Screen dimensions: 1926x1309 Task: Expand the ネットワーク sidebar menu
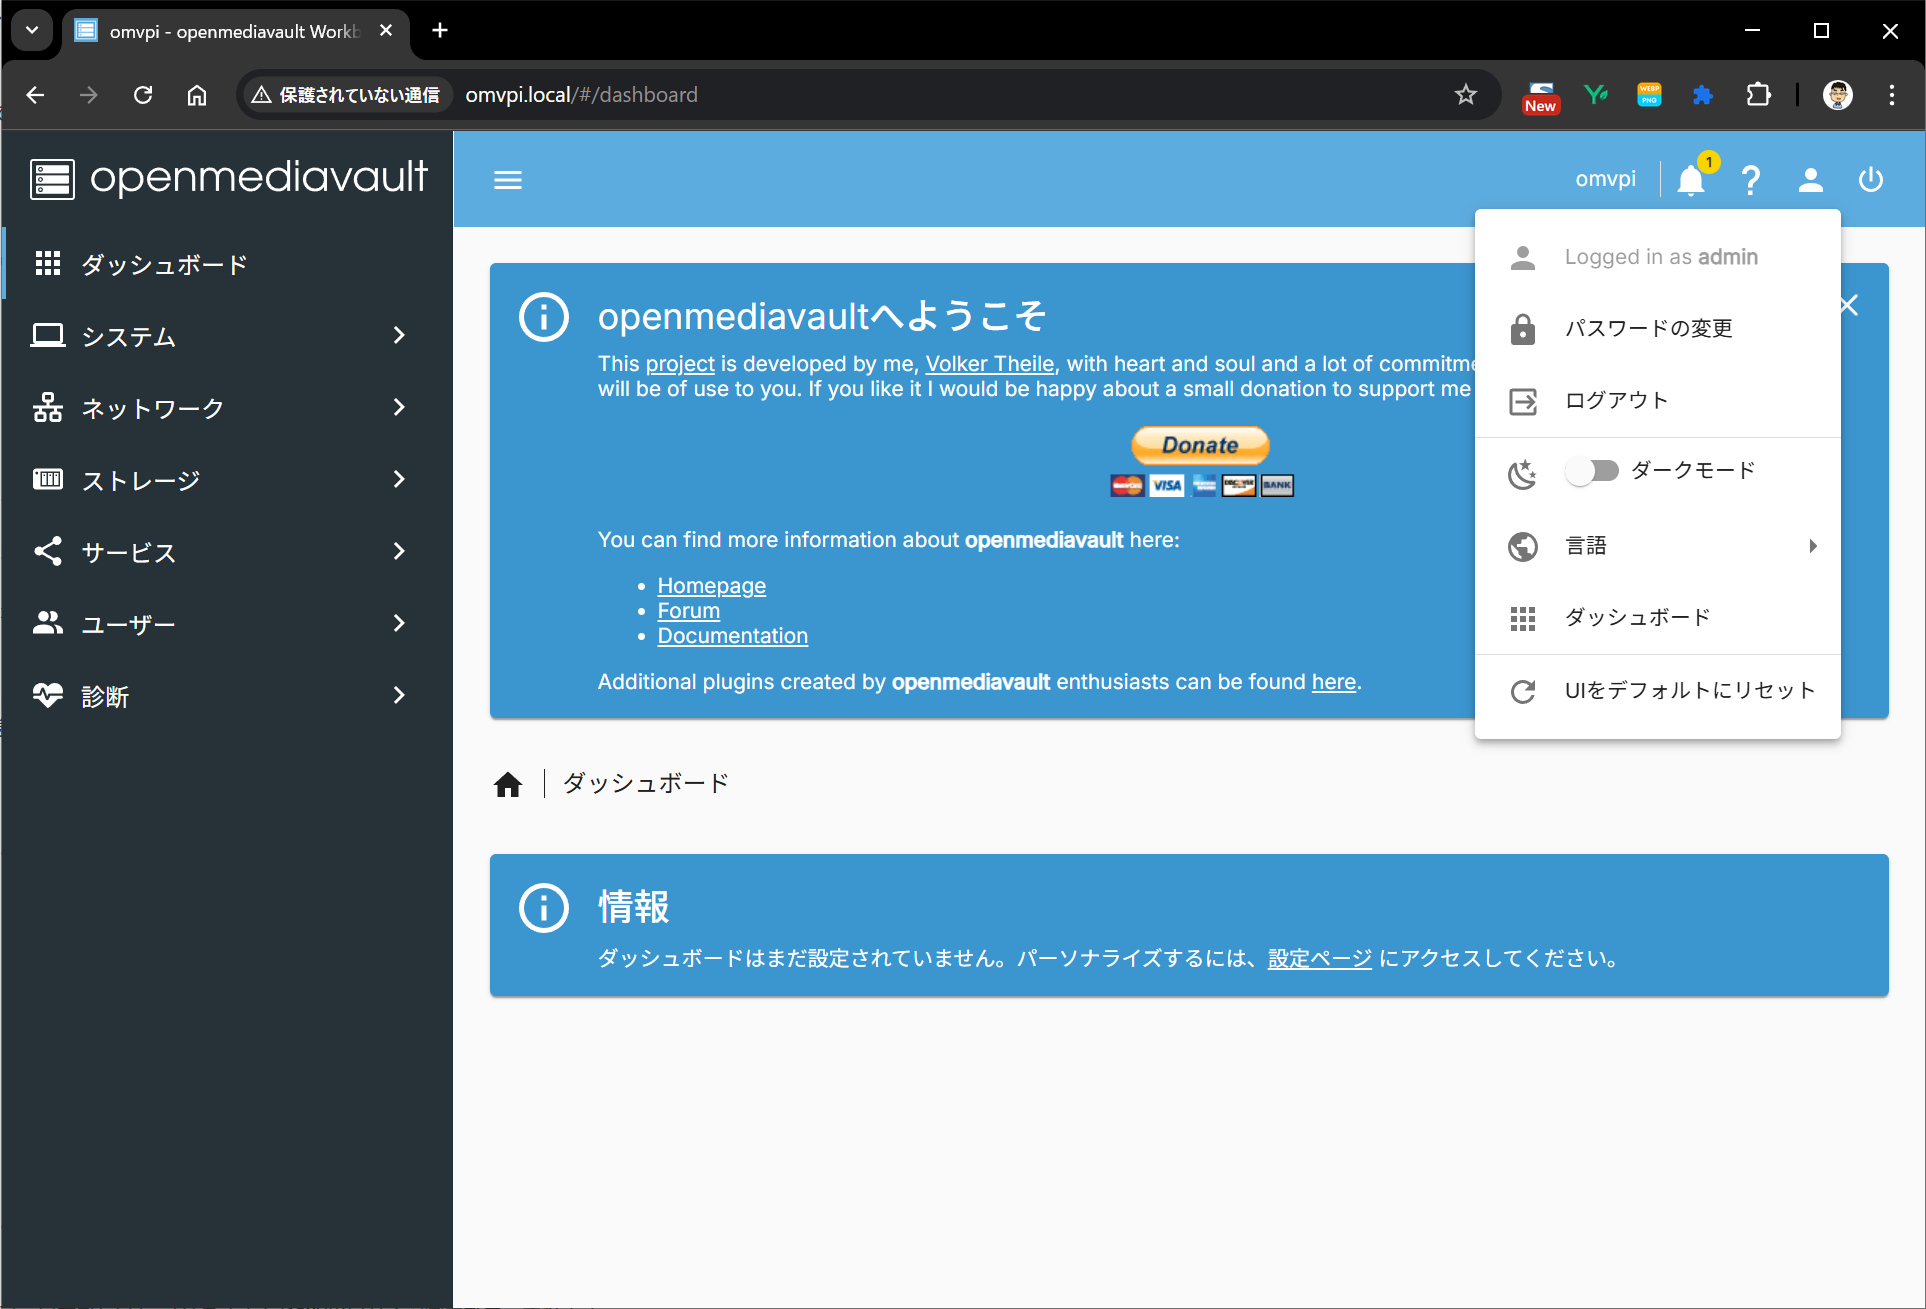click(227, 408)
